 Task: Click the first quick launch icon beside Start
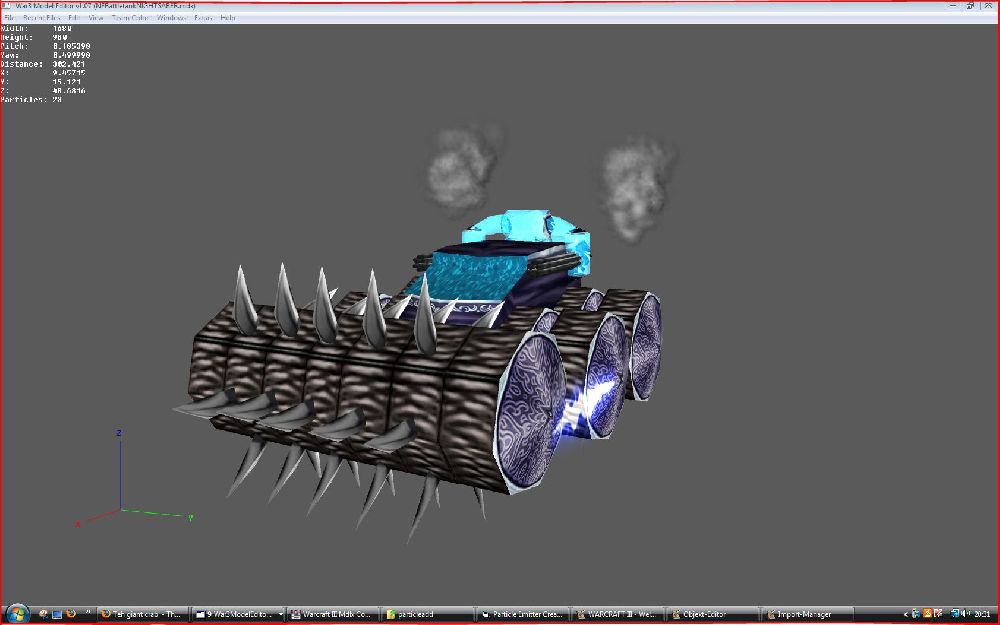[x=43, y=614]
